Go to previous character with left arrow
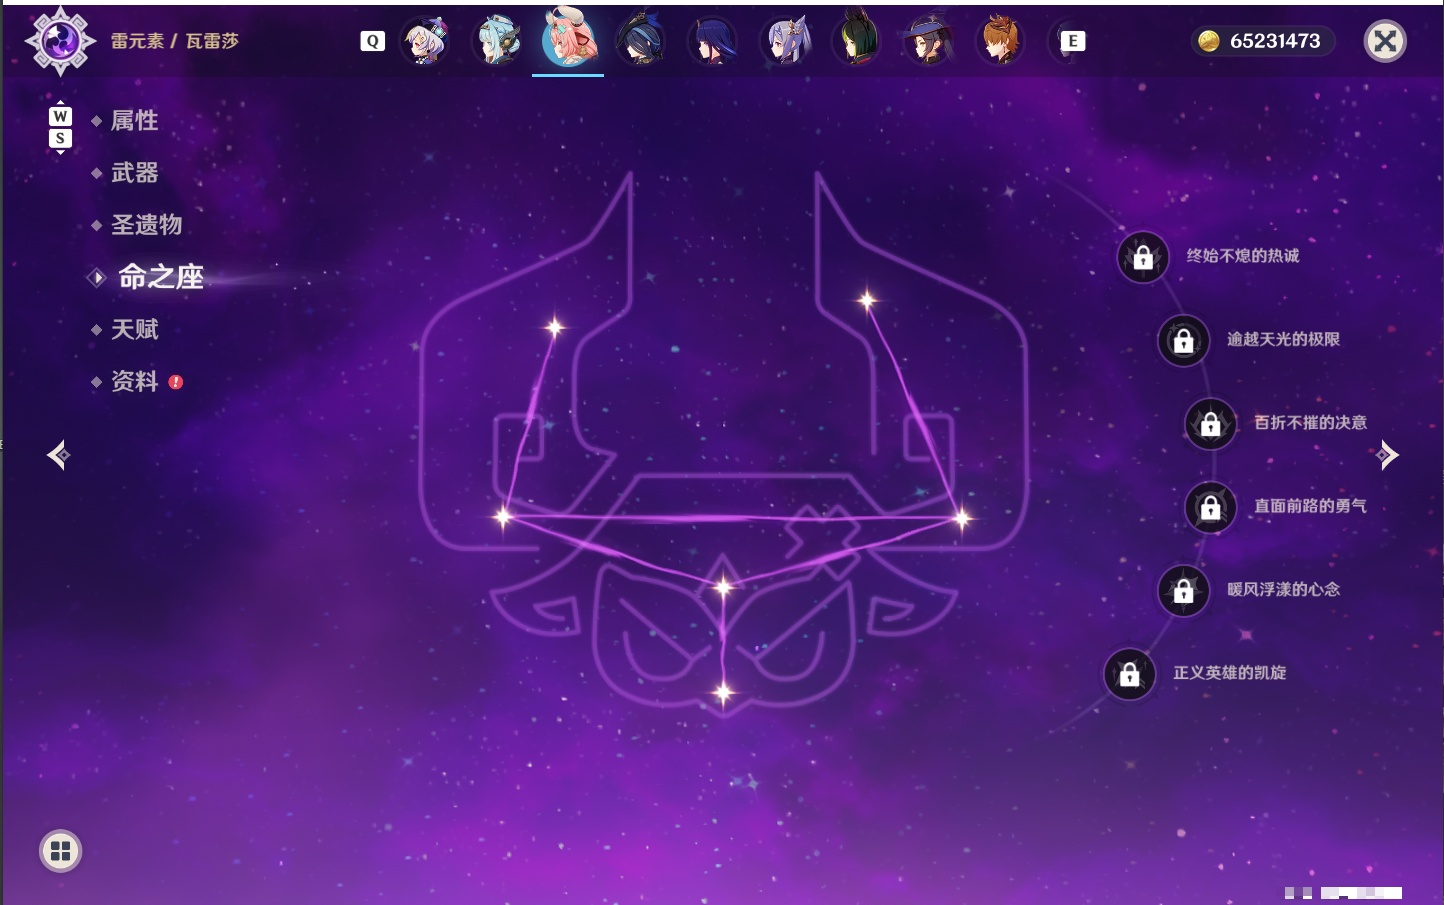 click(x=58, y=455)
